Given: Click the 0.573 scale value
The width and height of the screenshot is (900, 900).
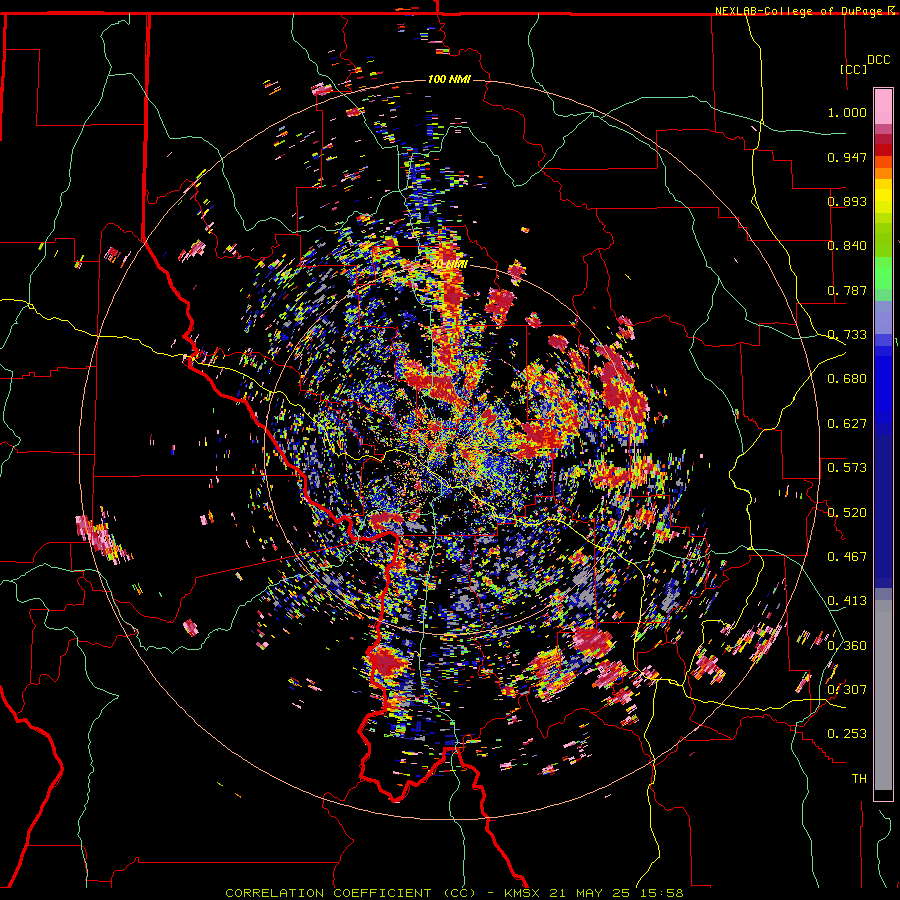Looking at the screenshot, I should (847, 468).
